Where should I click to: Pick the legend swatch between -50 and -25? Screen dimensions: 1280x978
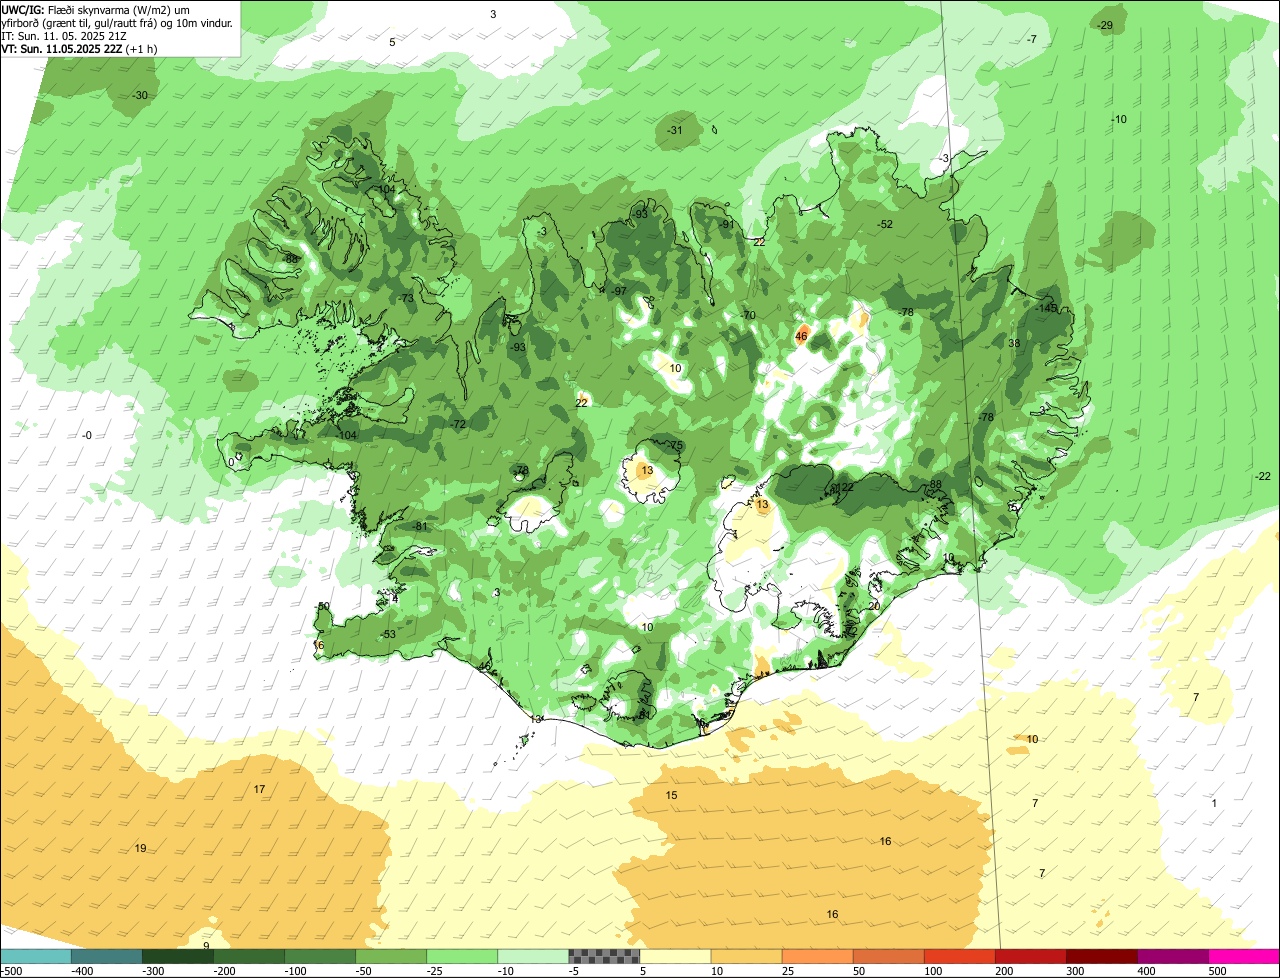391,956
